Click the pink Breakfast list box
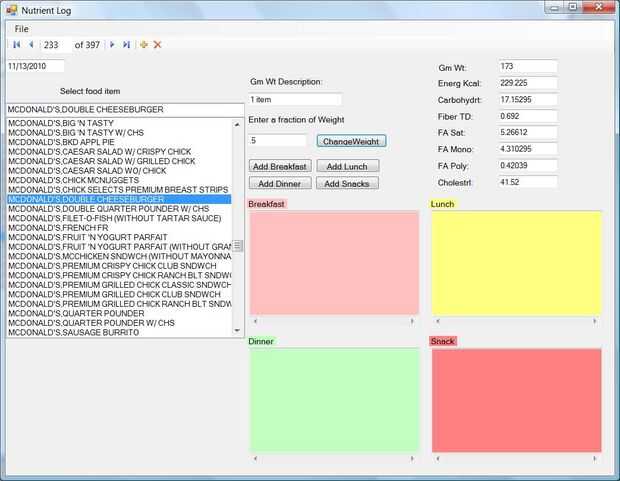This screenshot has width=620, height=481. point(334,263)
